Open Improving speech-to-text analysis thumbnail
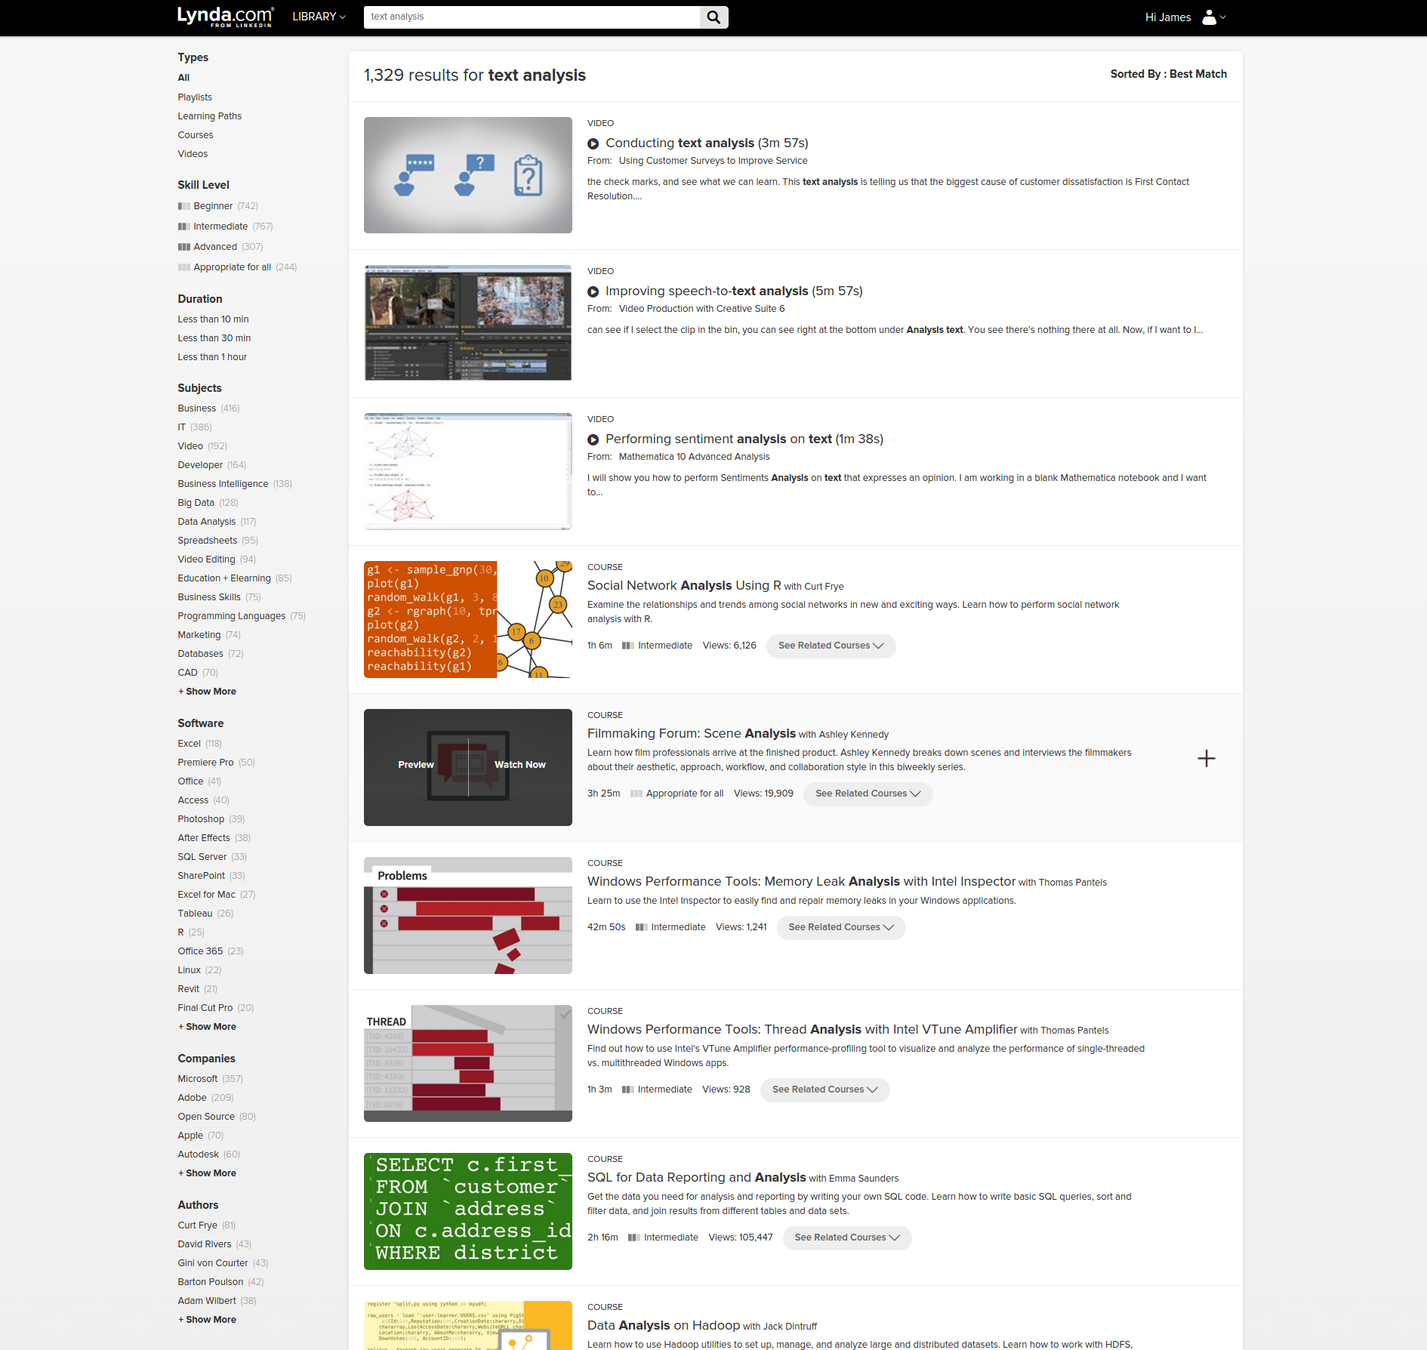Image resolution: width=1427 pixels, height=1350 pixels. click(x=468, y=323)
